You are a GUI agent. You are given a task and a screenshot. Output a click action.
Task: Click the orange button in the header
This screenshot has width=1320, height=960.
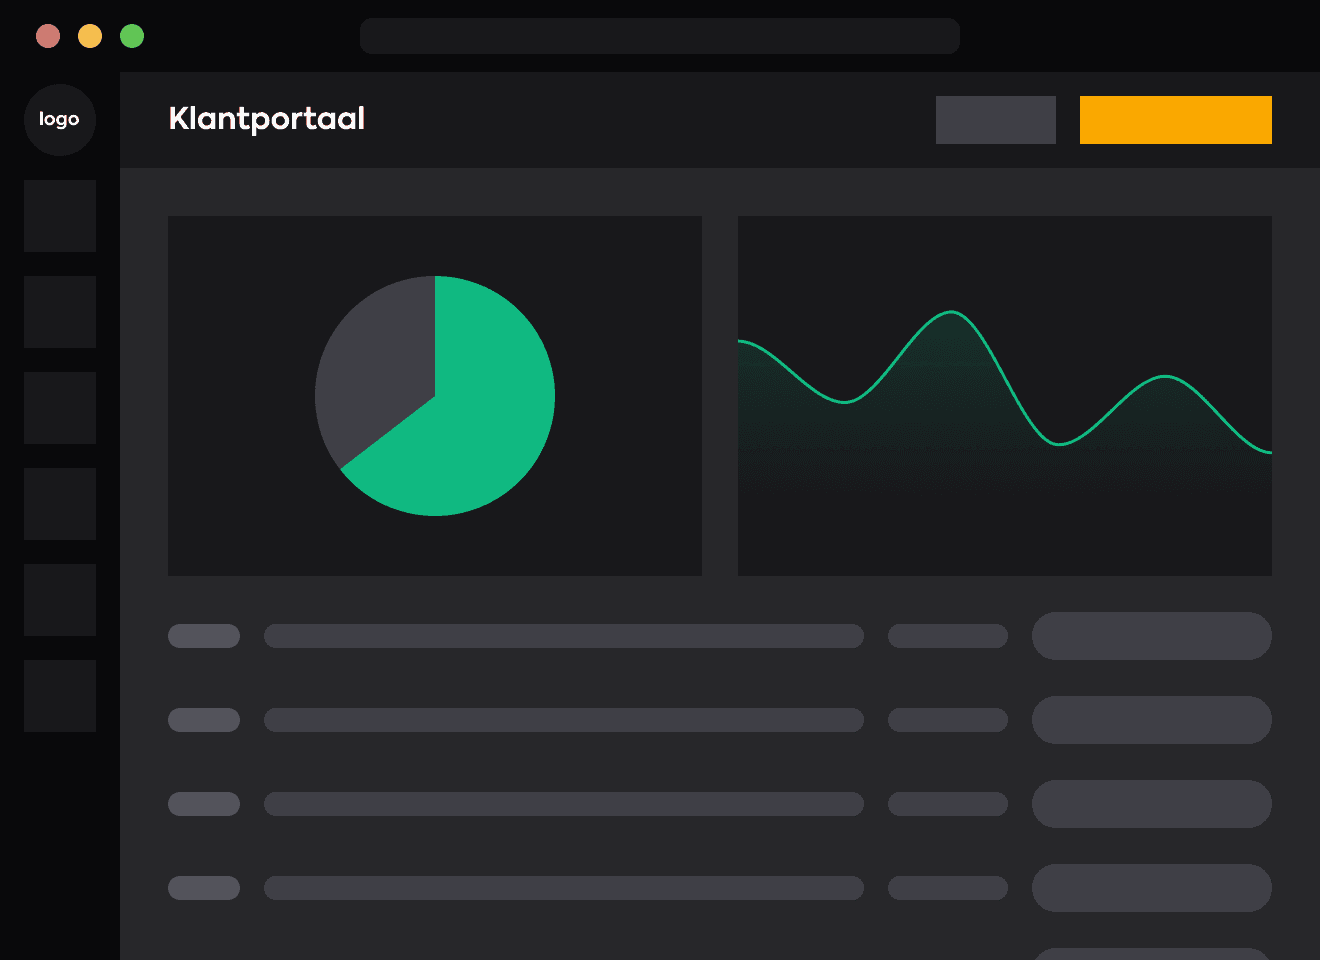click(x=1176, y=120)
